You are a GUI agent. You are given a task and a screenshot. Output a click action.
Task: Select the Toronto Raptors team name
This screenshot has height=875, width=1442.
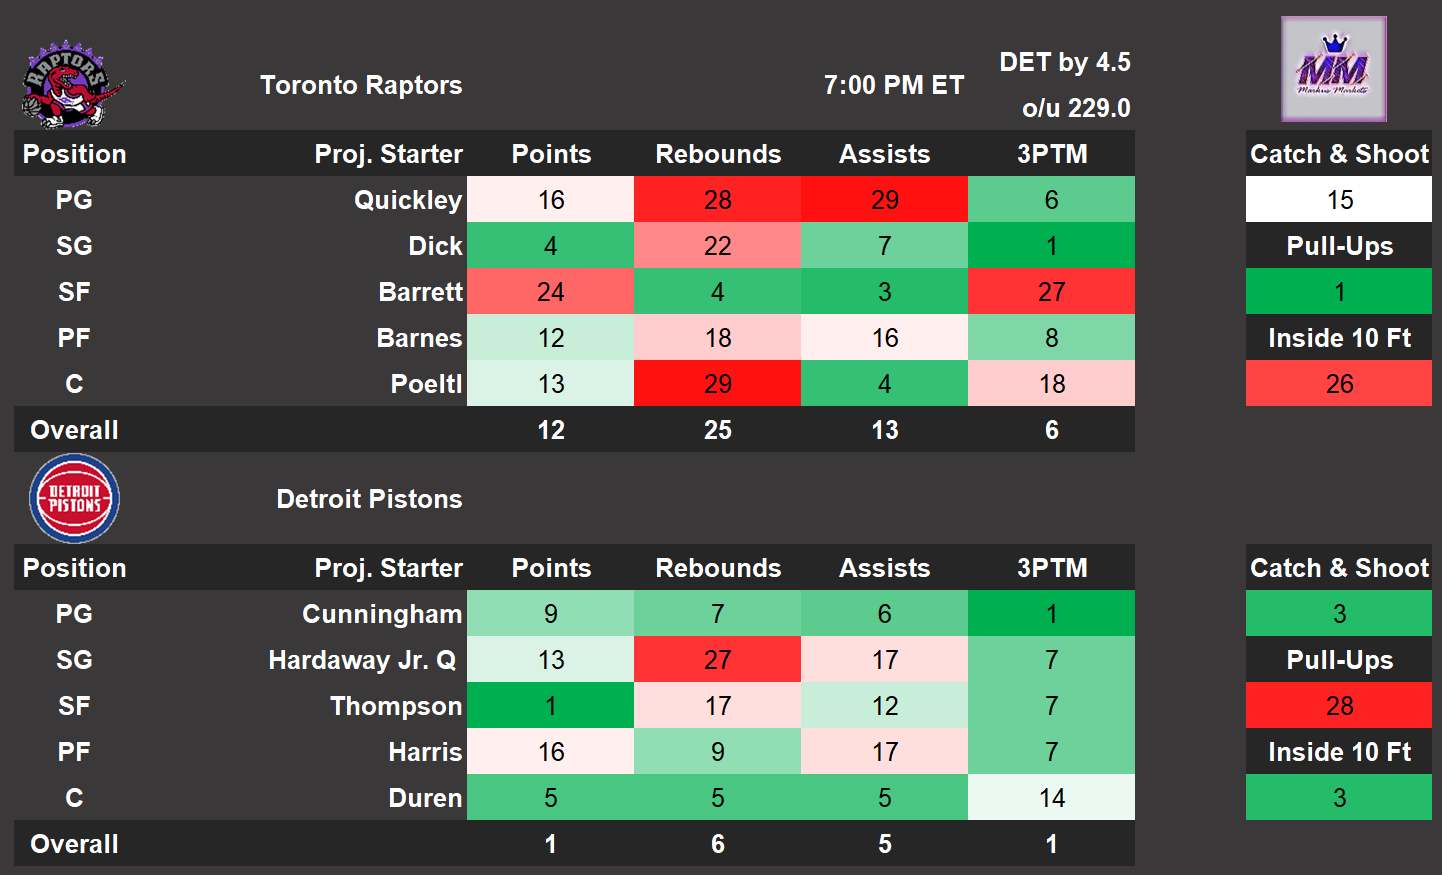click(x=361, y=85)
